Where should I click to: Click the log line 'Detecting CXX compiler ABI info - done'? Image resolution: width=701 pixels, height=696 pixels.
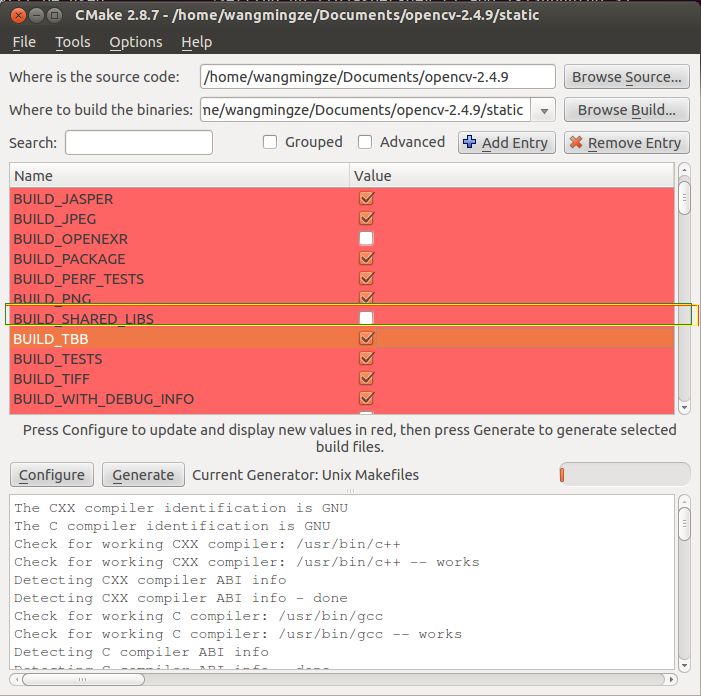click(181, 598)
